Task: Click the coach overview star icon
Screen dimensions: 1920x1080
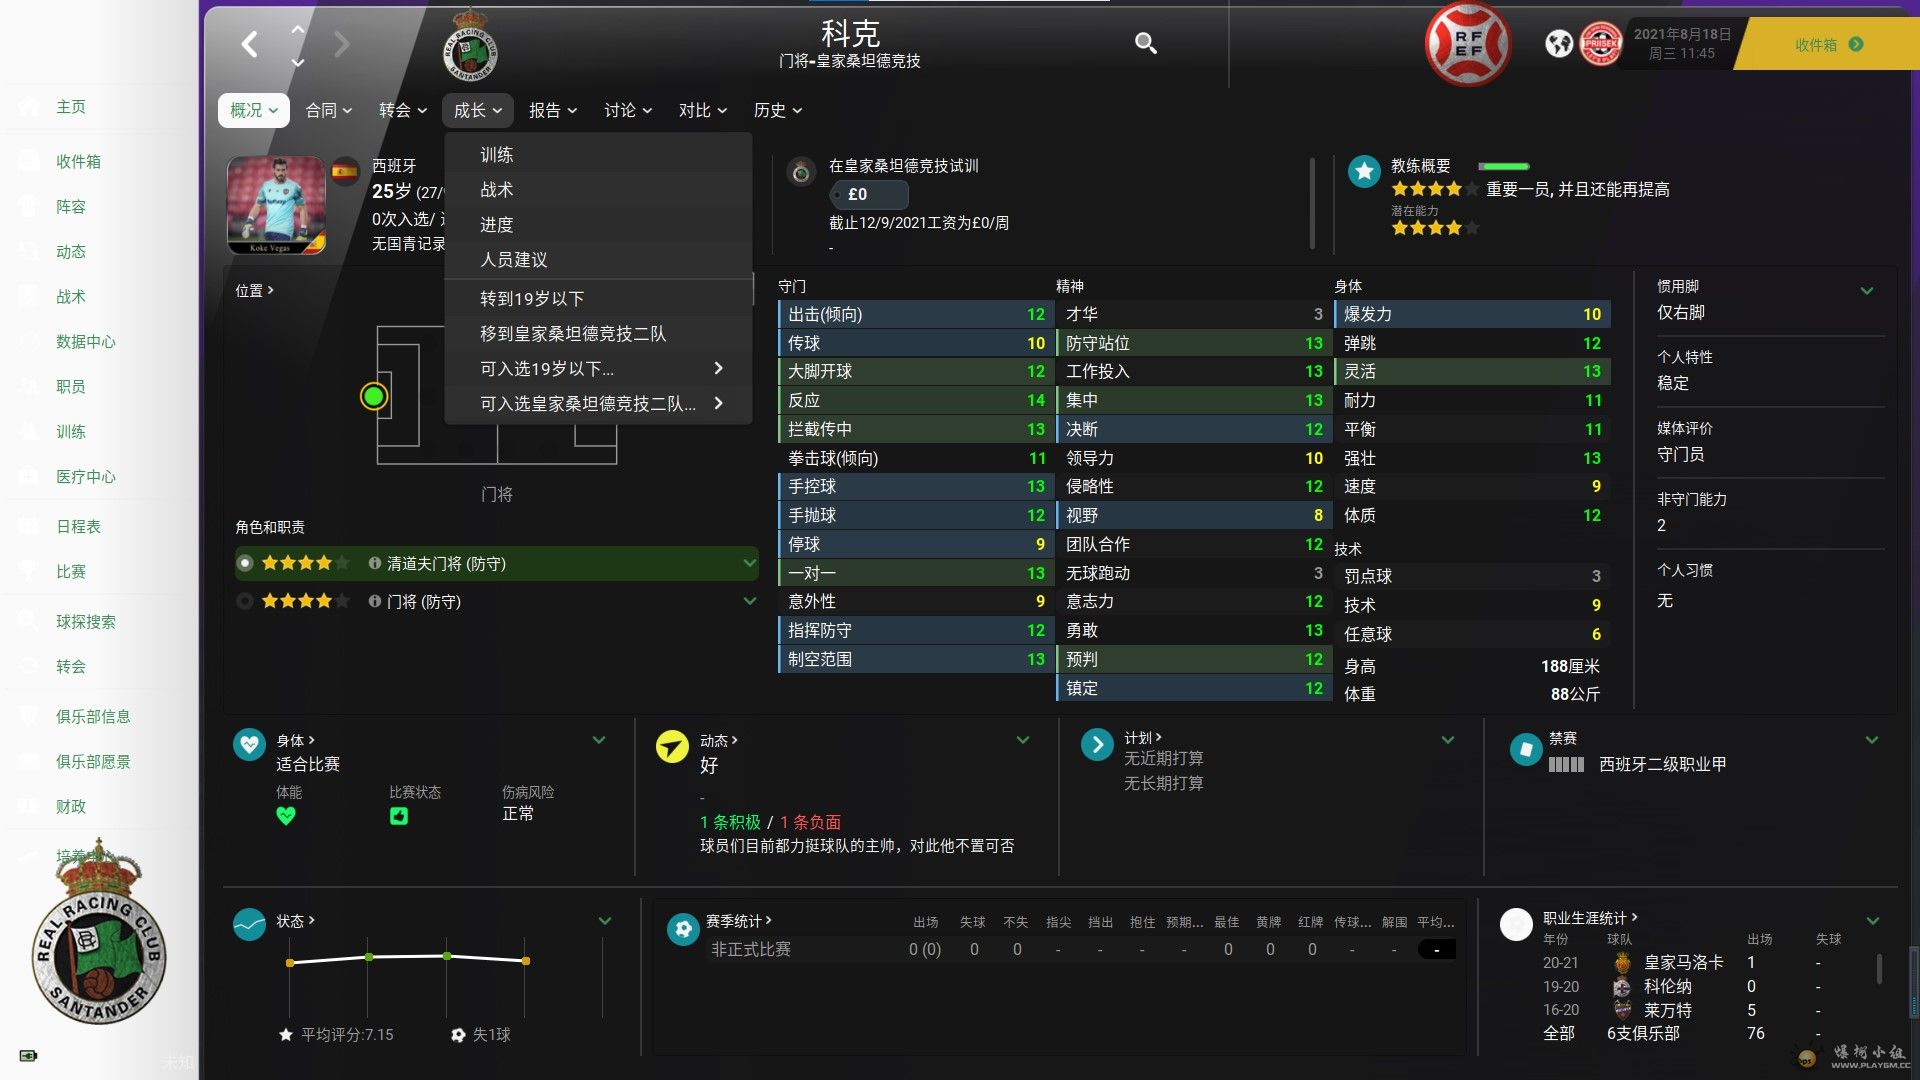Action: pos(1364,171)
